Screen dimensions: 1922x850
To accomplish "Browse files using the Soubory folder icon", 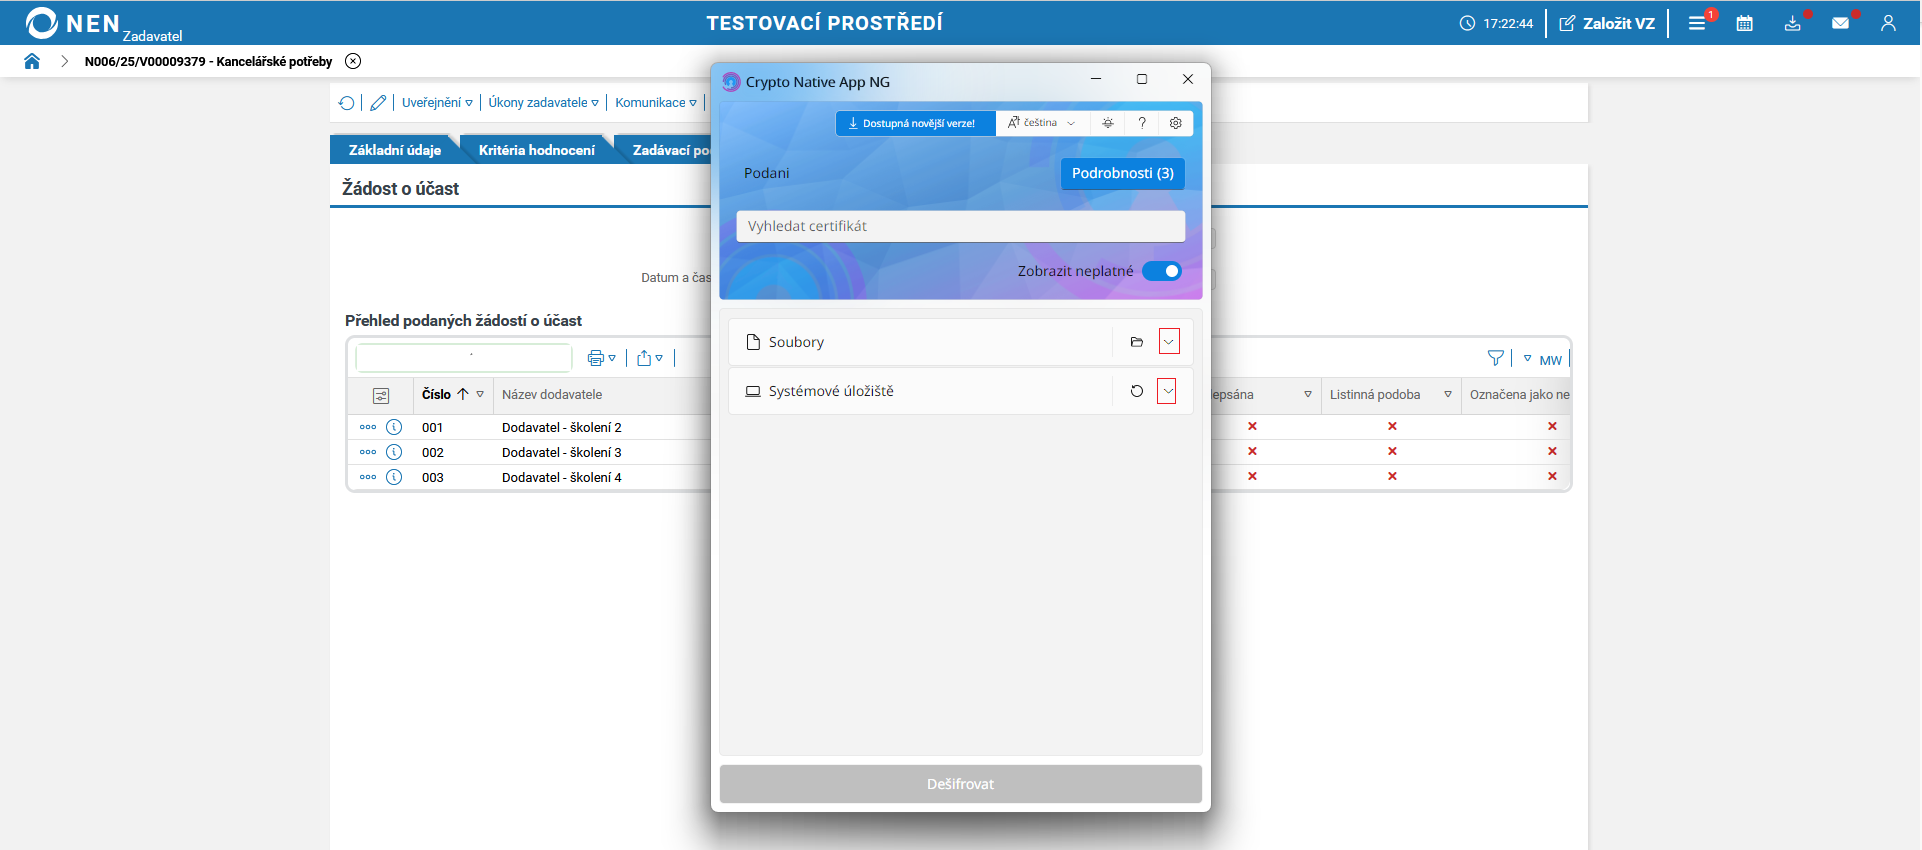I will [x=1137, y=342].
